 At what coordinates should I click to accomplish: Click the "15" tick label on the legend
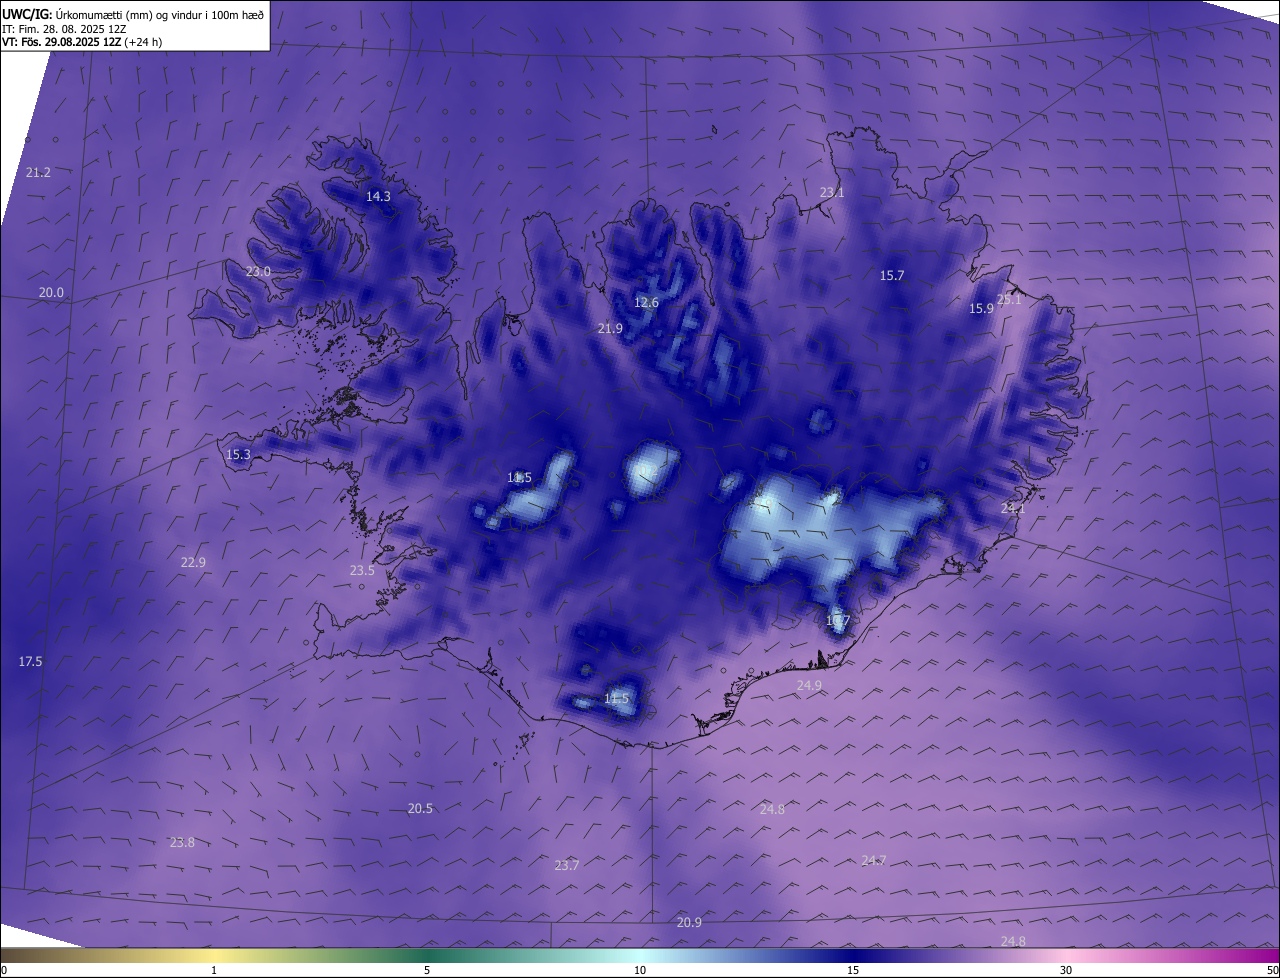(853, 971)
